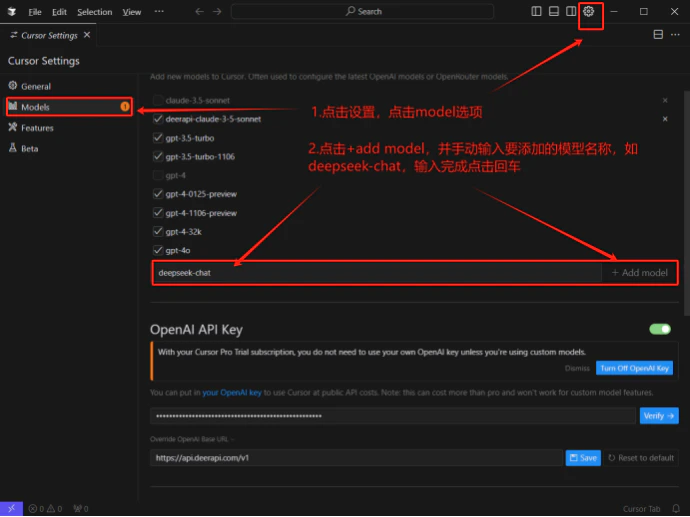Open the editor more actions dots
The height and width of the screenshot is (517, 690).
(x=675, y=34)
